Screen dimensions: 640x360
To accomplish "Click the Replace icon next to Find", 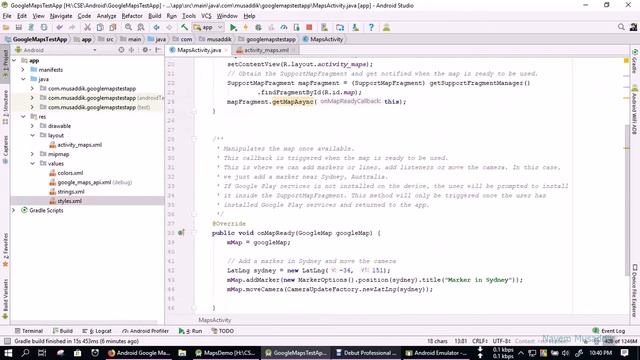I will point(141,27).
